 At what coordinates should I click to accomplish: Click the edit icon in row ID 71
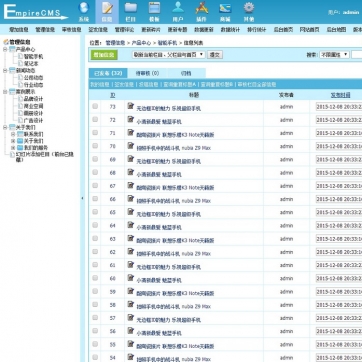(131, 132)
